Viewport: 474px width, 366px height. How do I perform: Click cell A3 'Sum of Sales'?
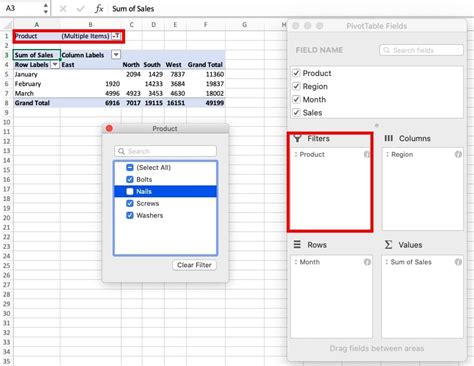[37, 55]
